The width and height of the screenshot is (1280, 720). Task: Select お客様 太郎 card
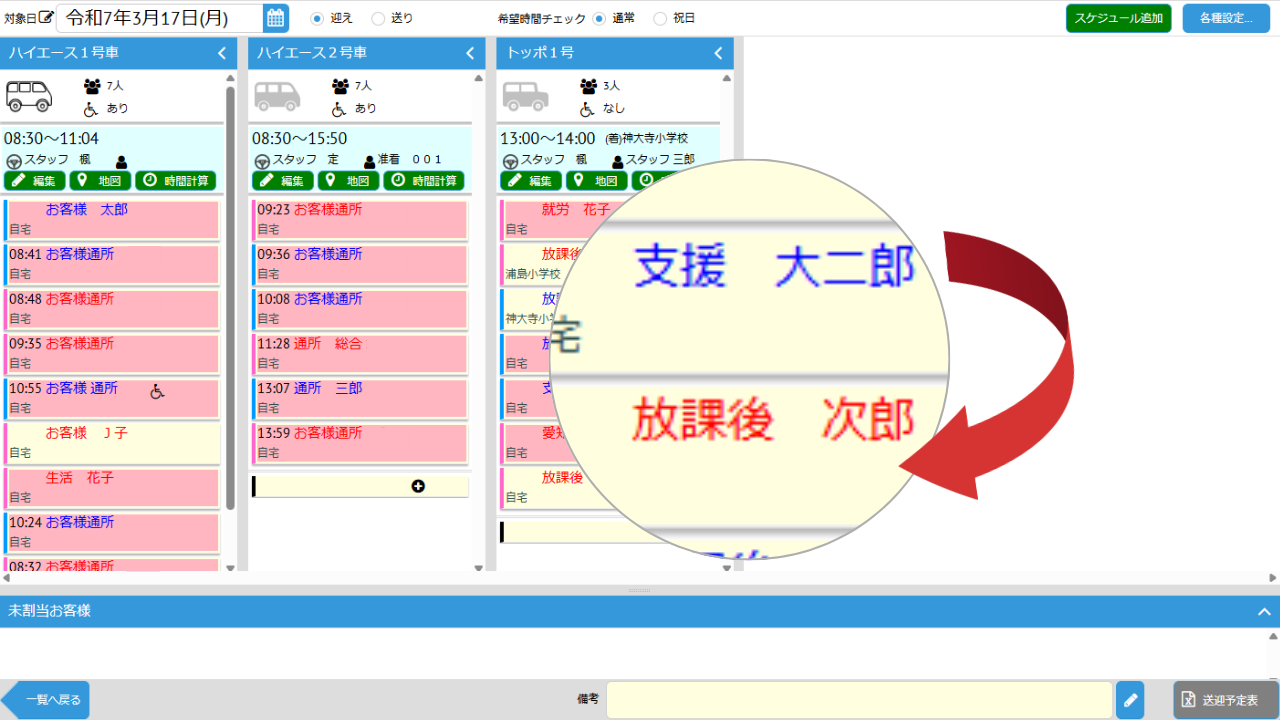112,220
